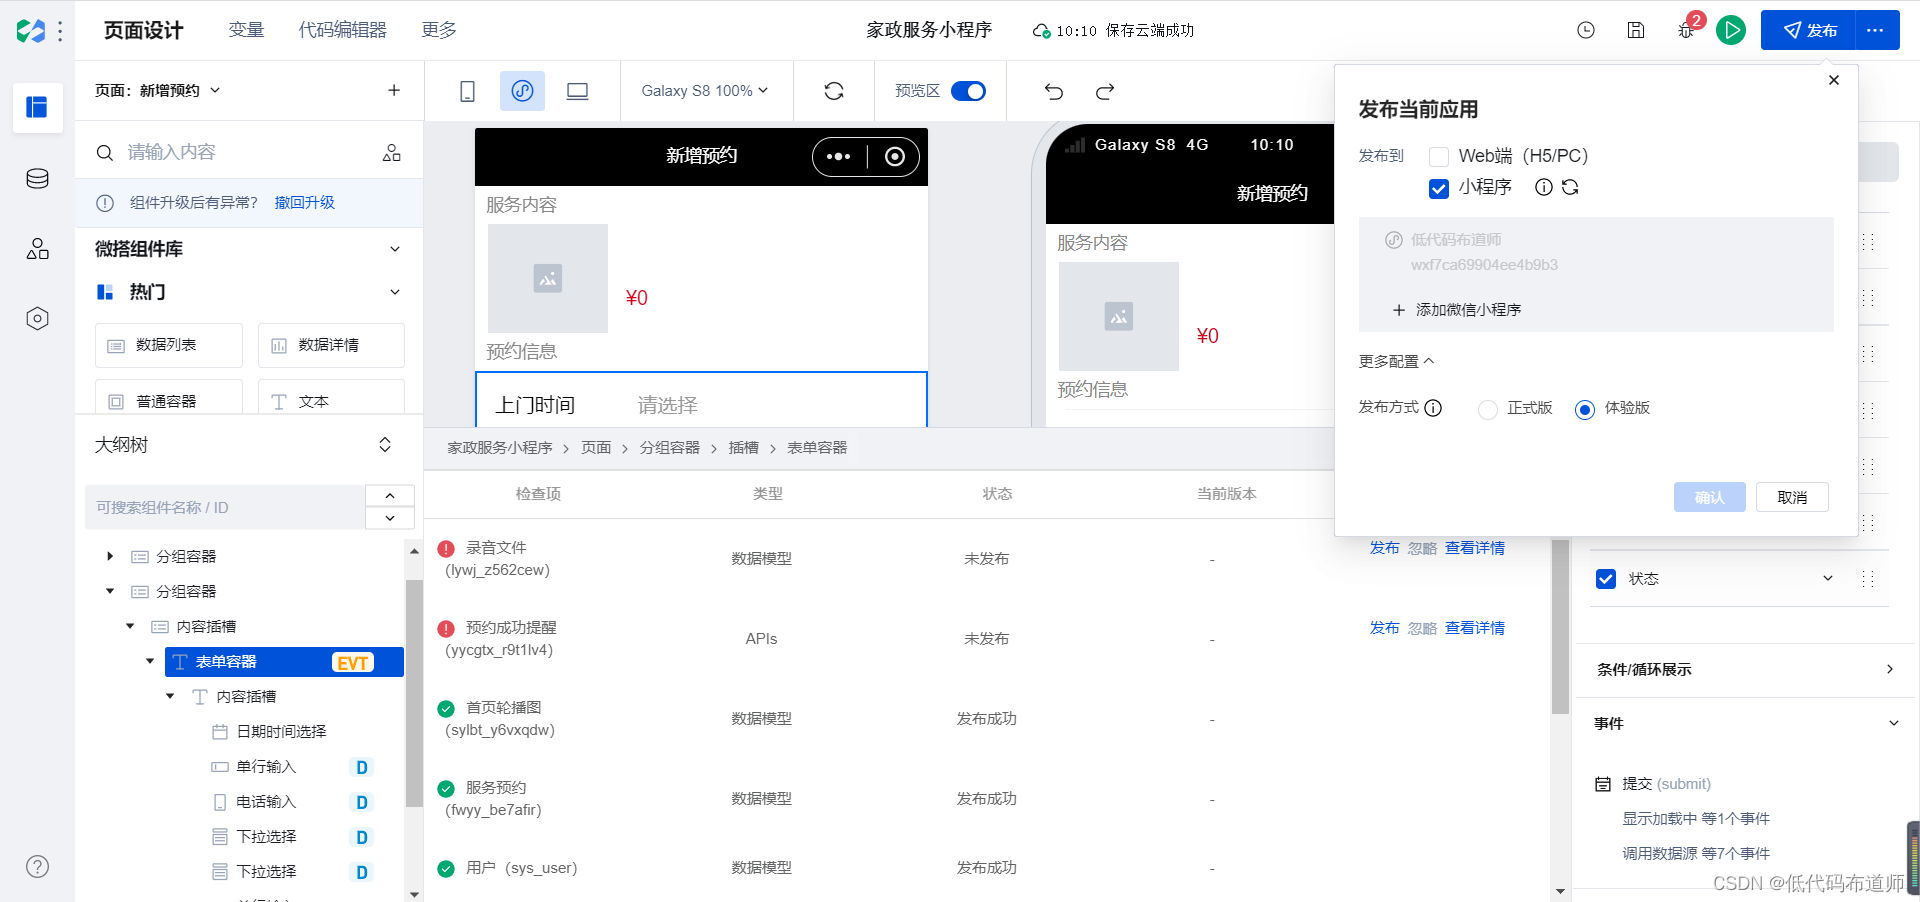Open the Galaxy S8 100% device dropdown

[705, 91]
